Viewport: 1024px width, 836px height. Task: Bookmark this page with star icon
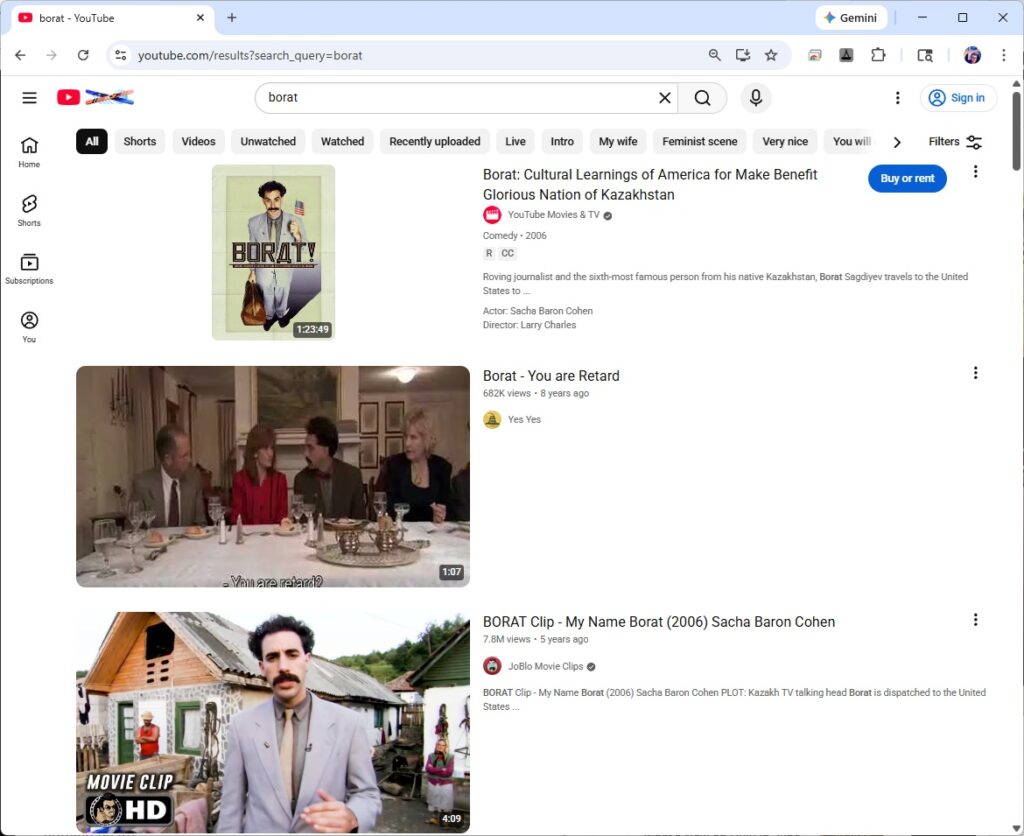tap(771, 55)
